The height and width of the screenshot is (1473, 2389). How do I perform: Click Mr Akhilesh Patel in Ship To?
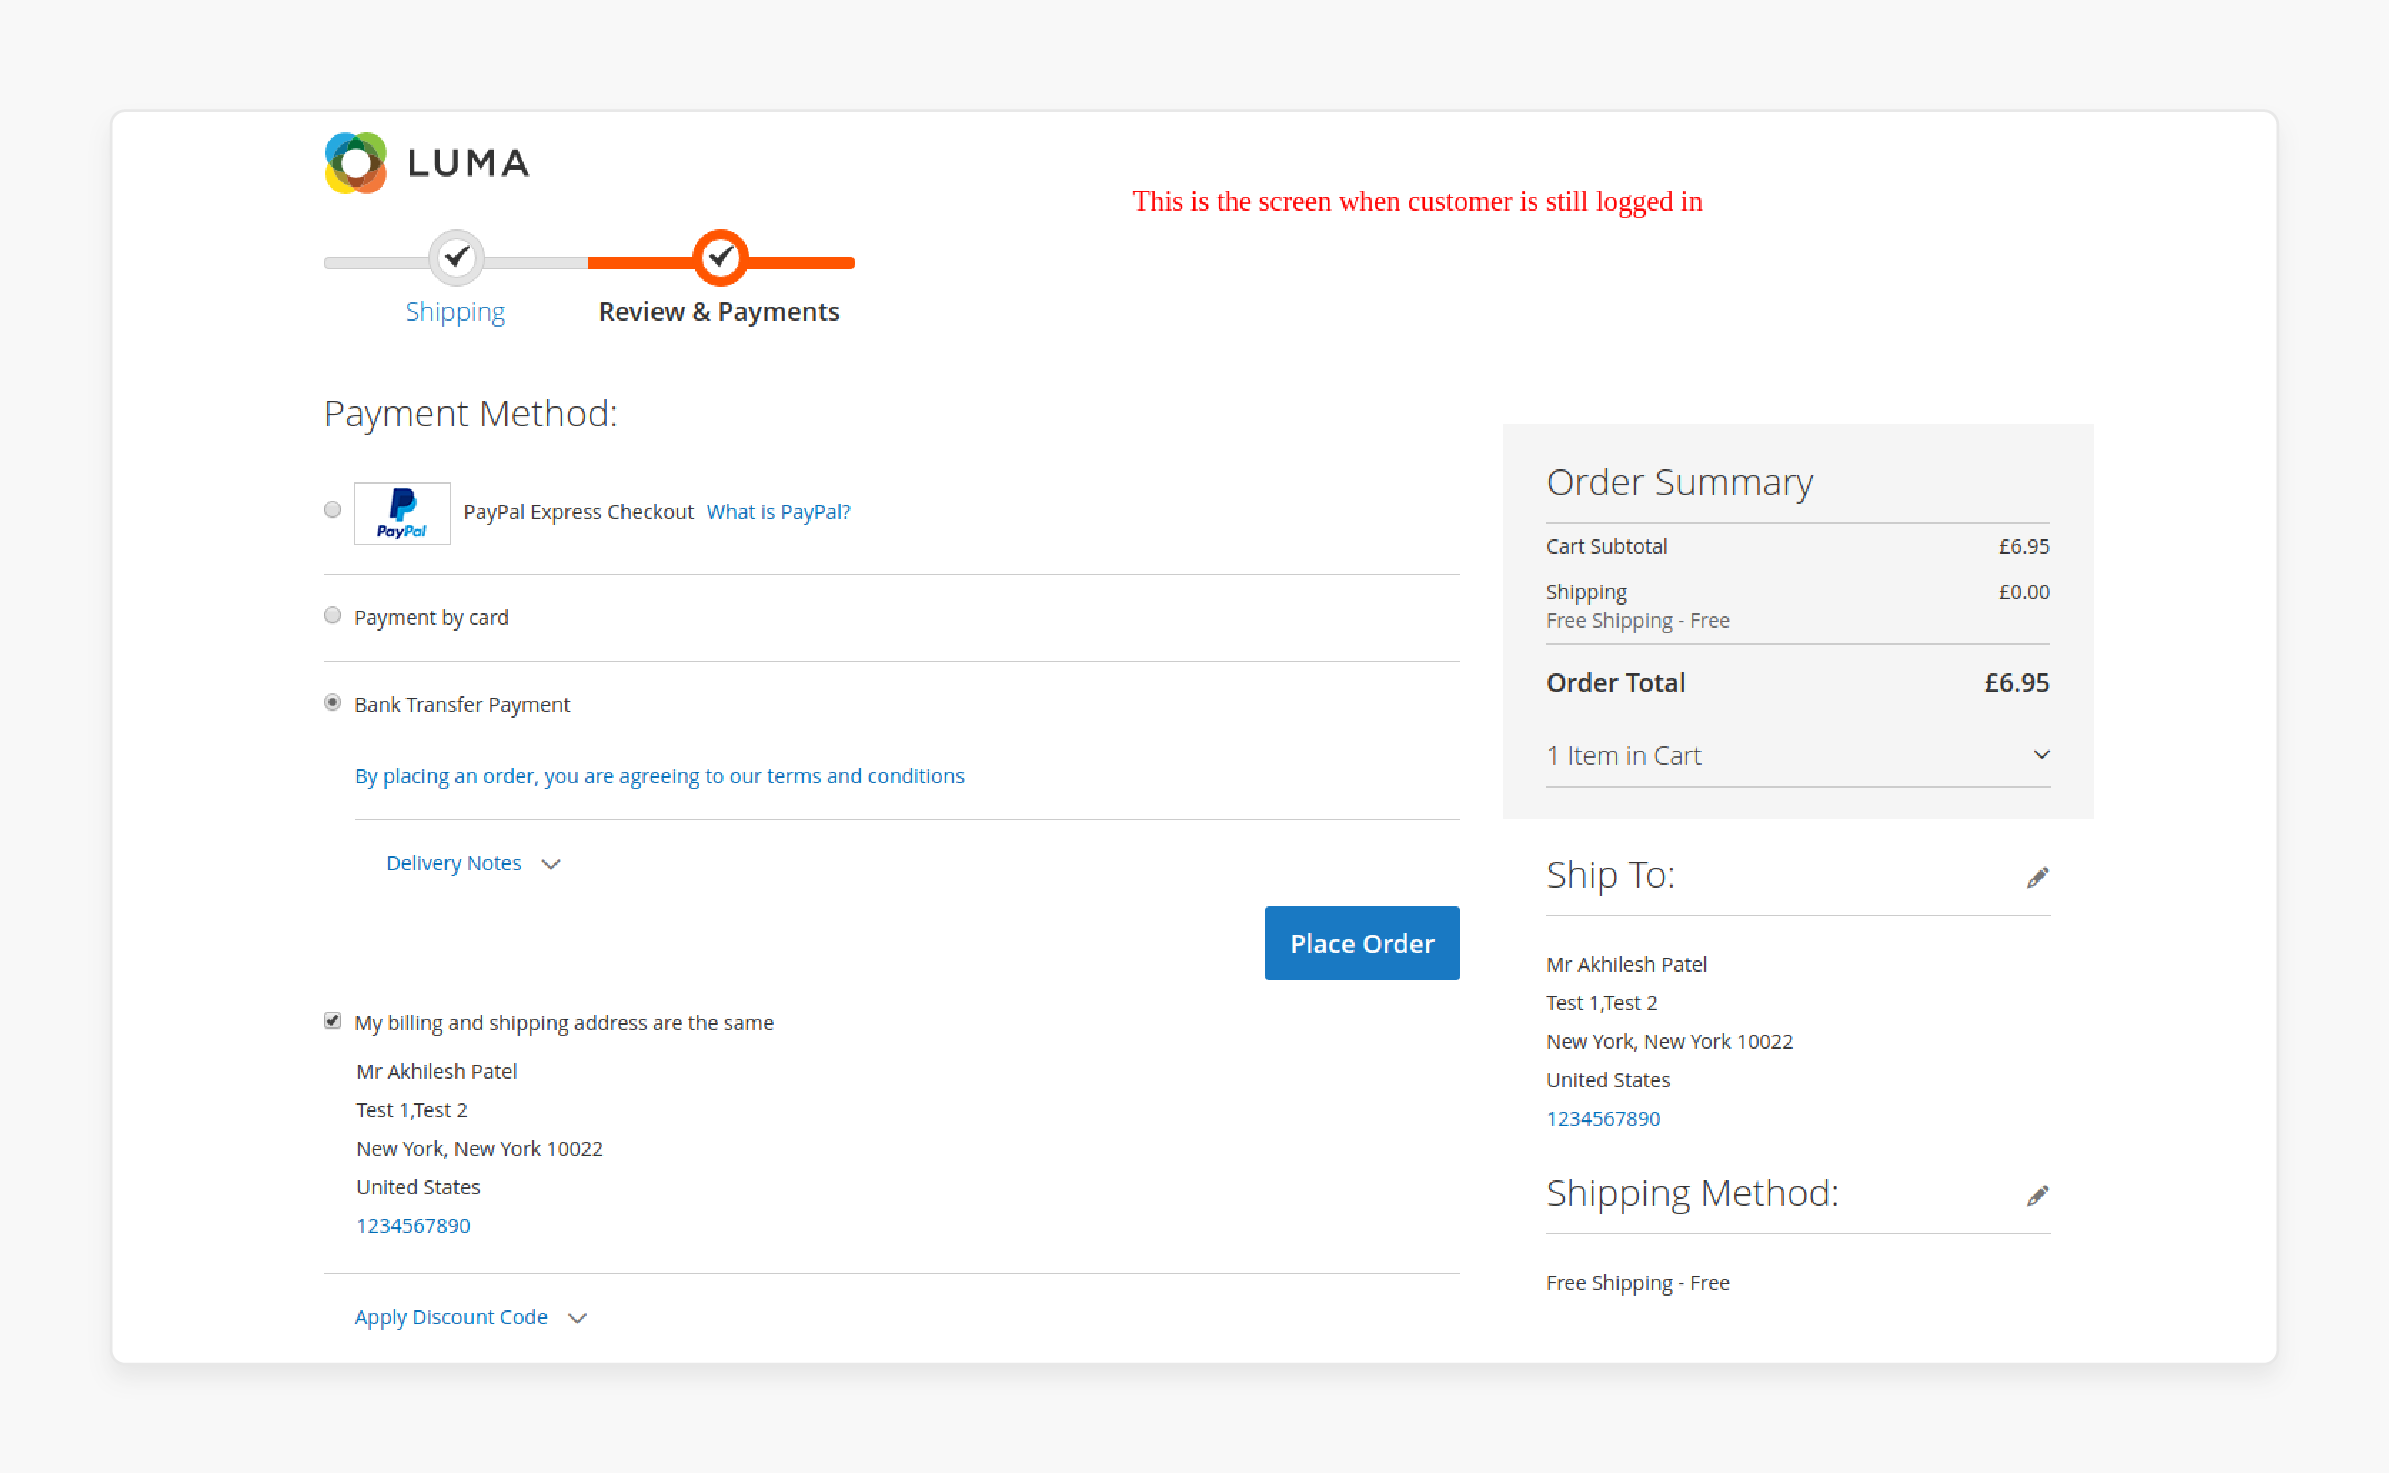pos(1627,965)
